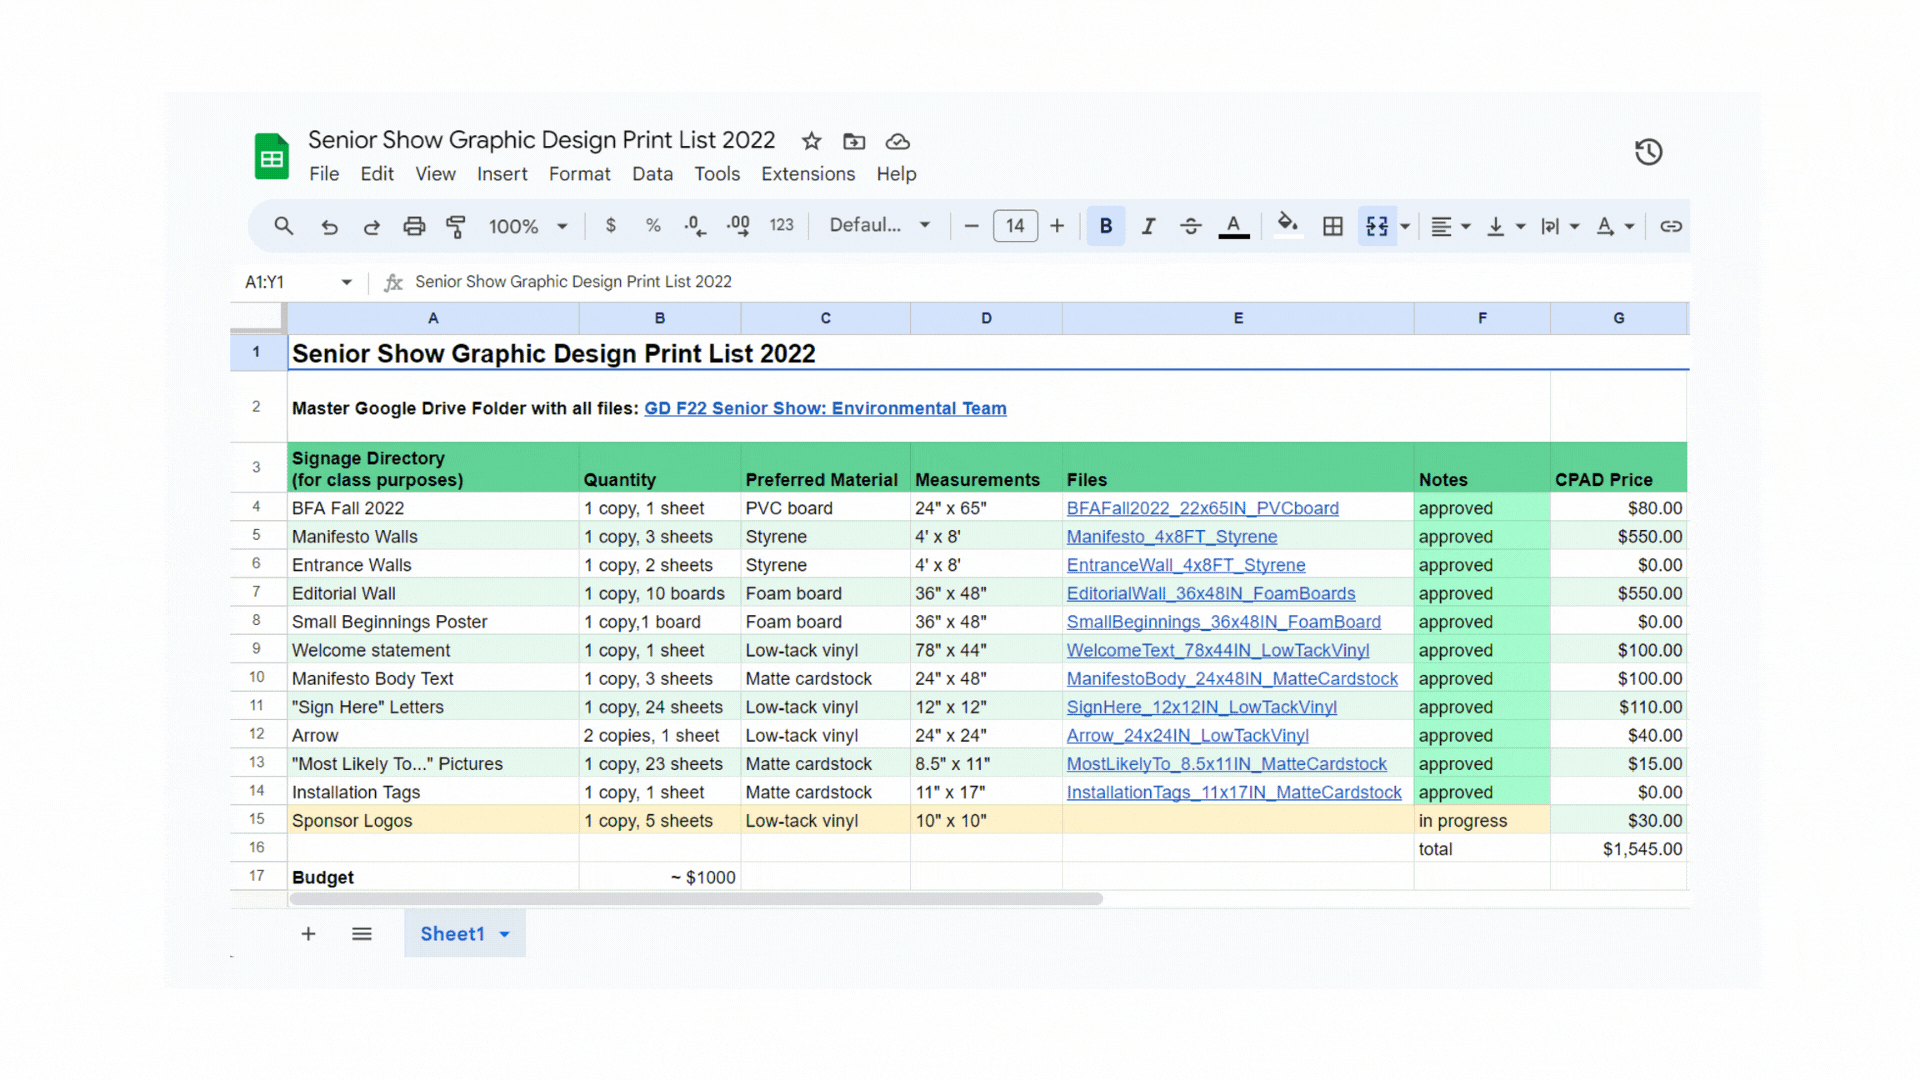Click the Insert link chain icon
The width and height of the screenshot is (1920, 1080).
tap(1670, 226)
